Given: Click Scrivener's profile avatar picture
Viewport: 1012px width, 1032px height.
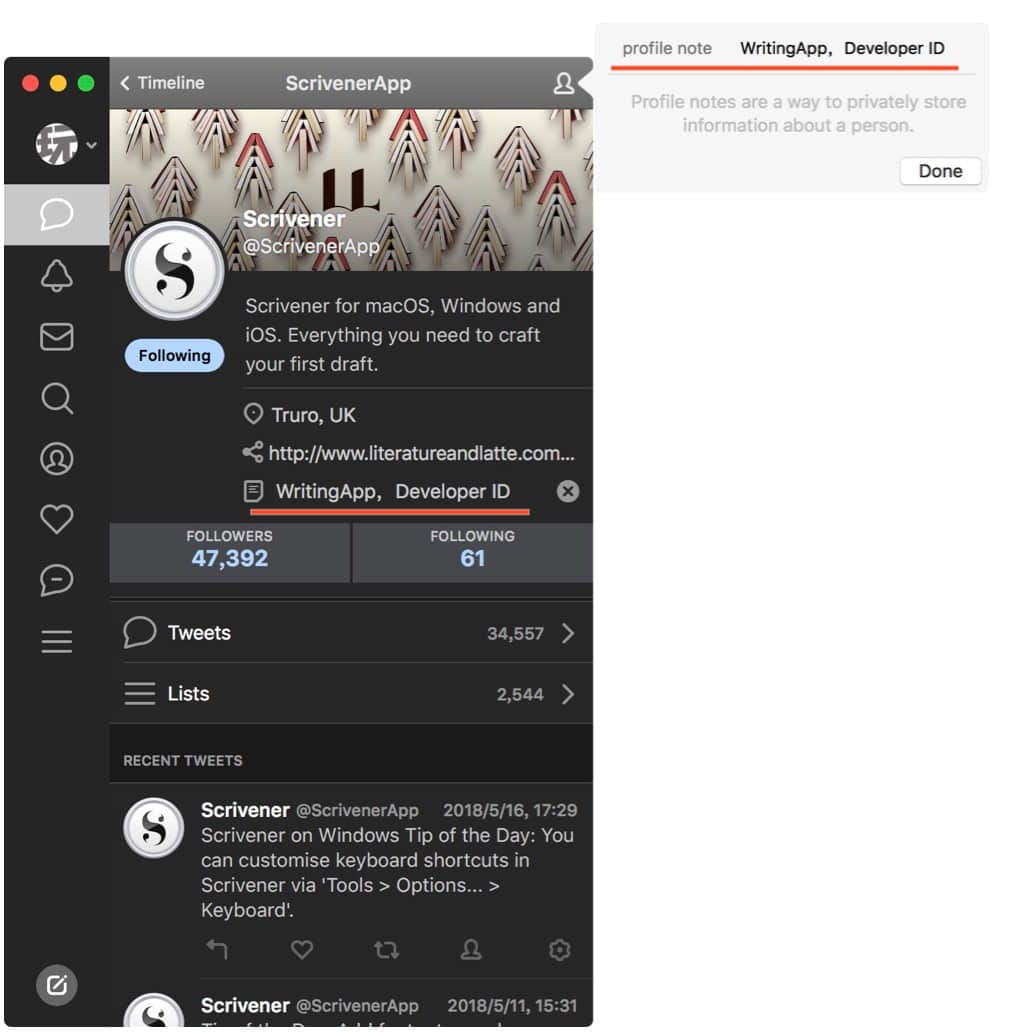Looking at the screenshot, I should coord(174,271).
